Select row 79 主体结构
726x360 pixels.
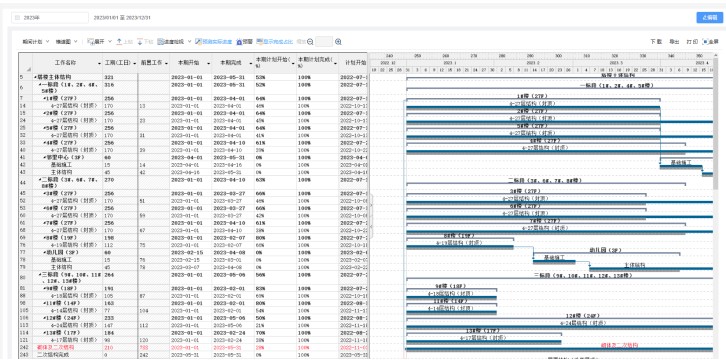pos(193,267)
